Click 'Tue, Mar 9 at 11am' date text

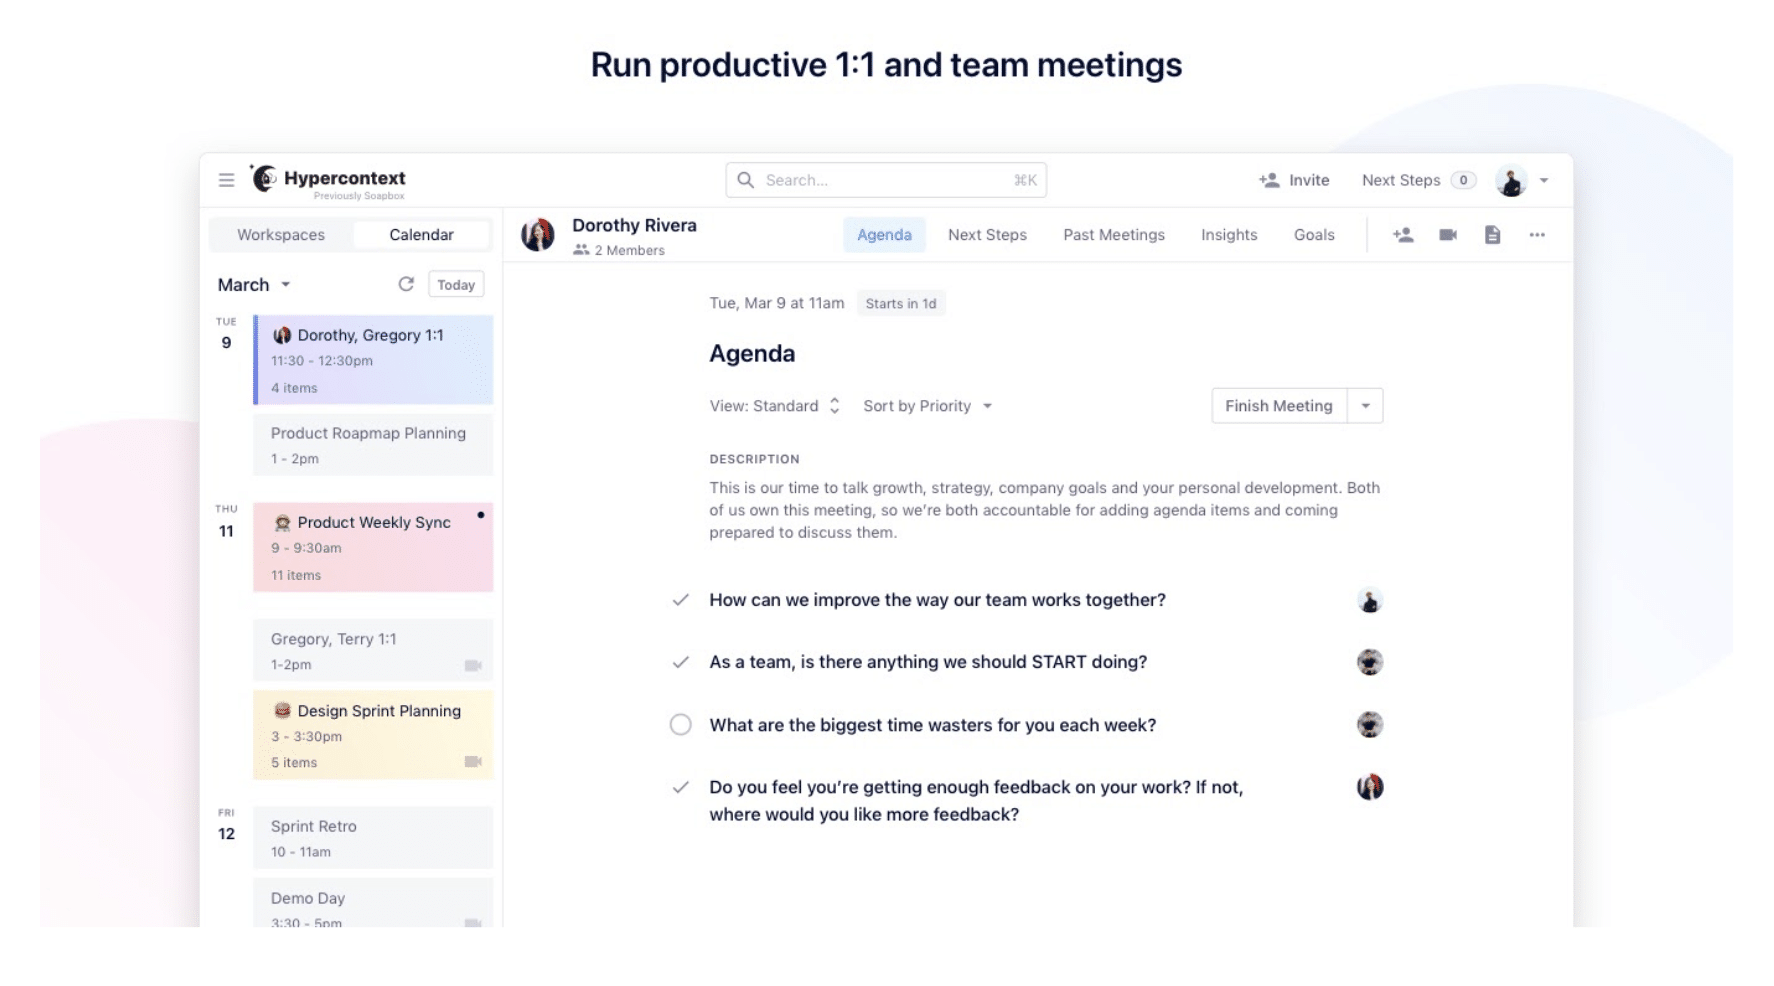point(776,303)
